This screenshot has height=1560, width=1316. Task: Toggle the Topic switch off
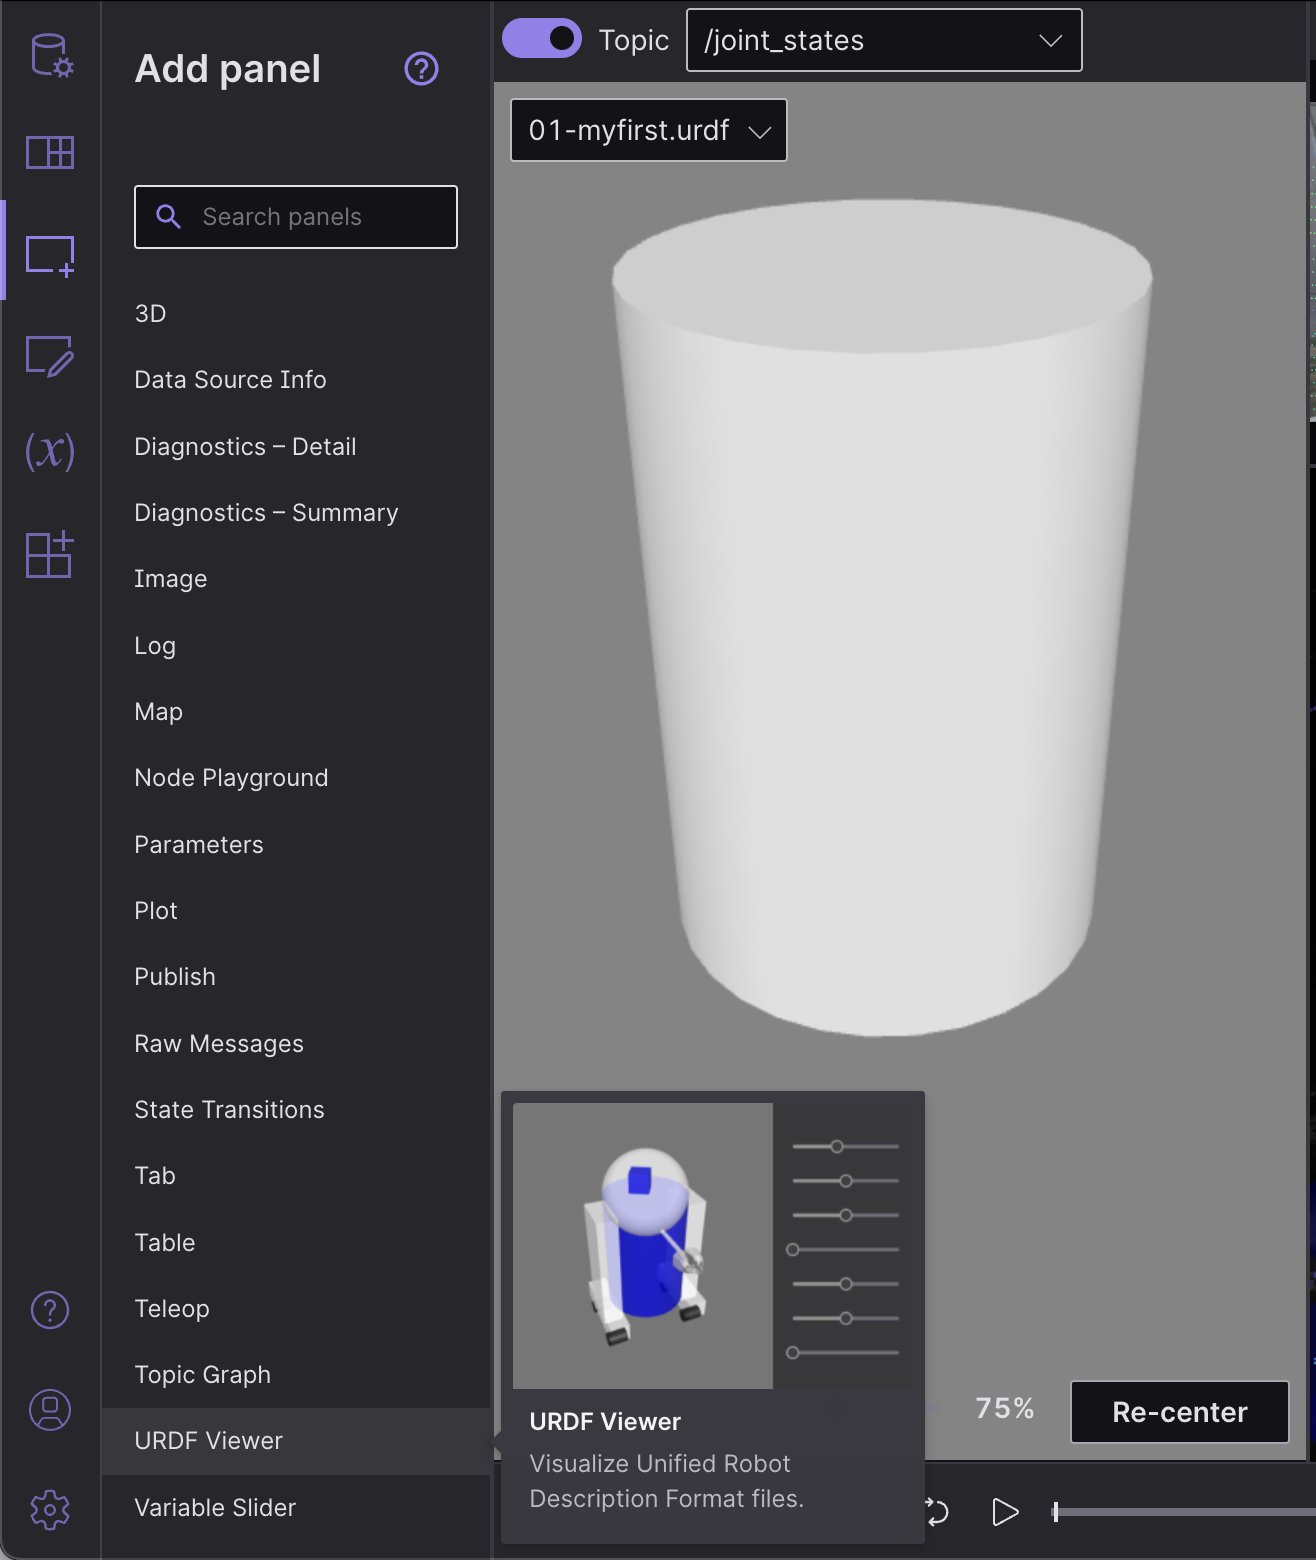pyautogui.click(x=542, y=39)
